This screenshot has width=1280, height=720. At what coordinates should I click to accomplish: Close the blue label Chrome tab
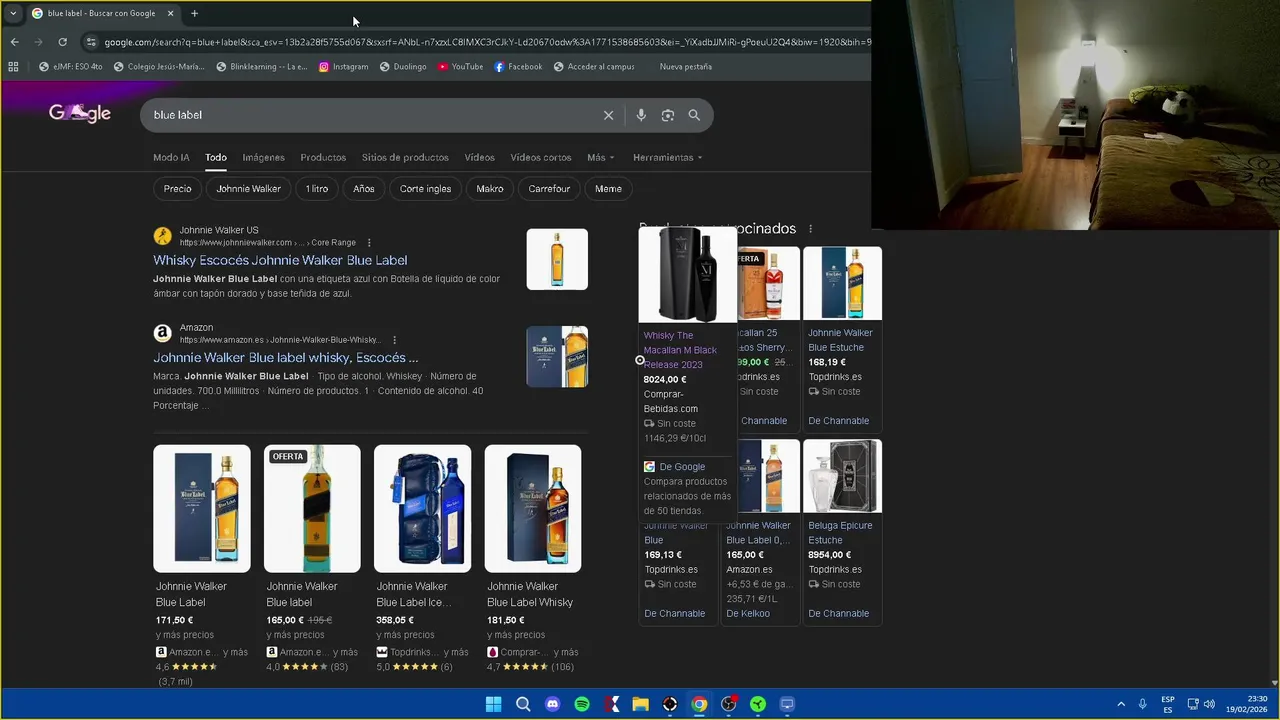coord(170,13)
